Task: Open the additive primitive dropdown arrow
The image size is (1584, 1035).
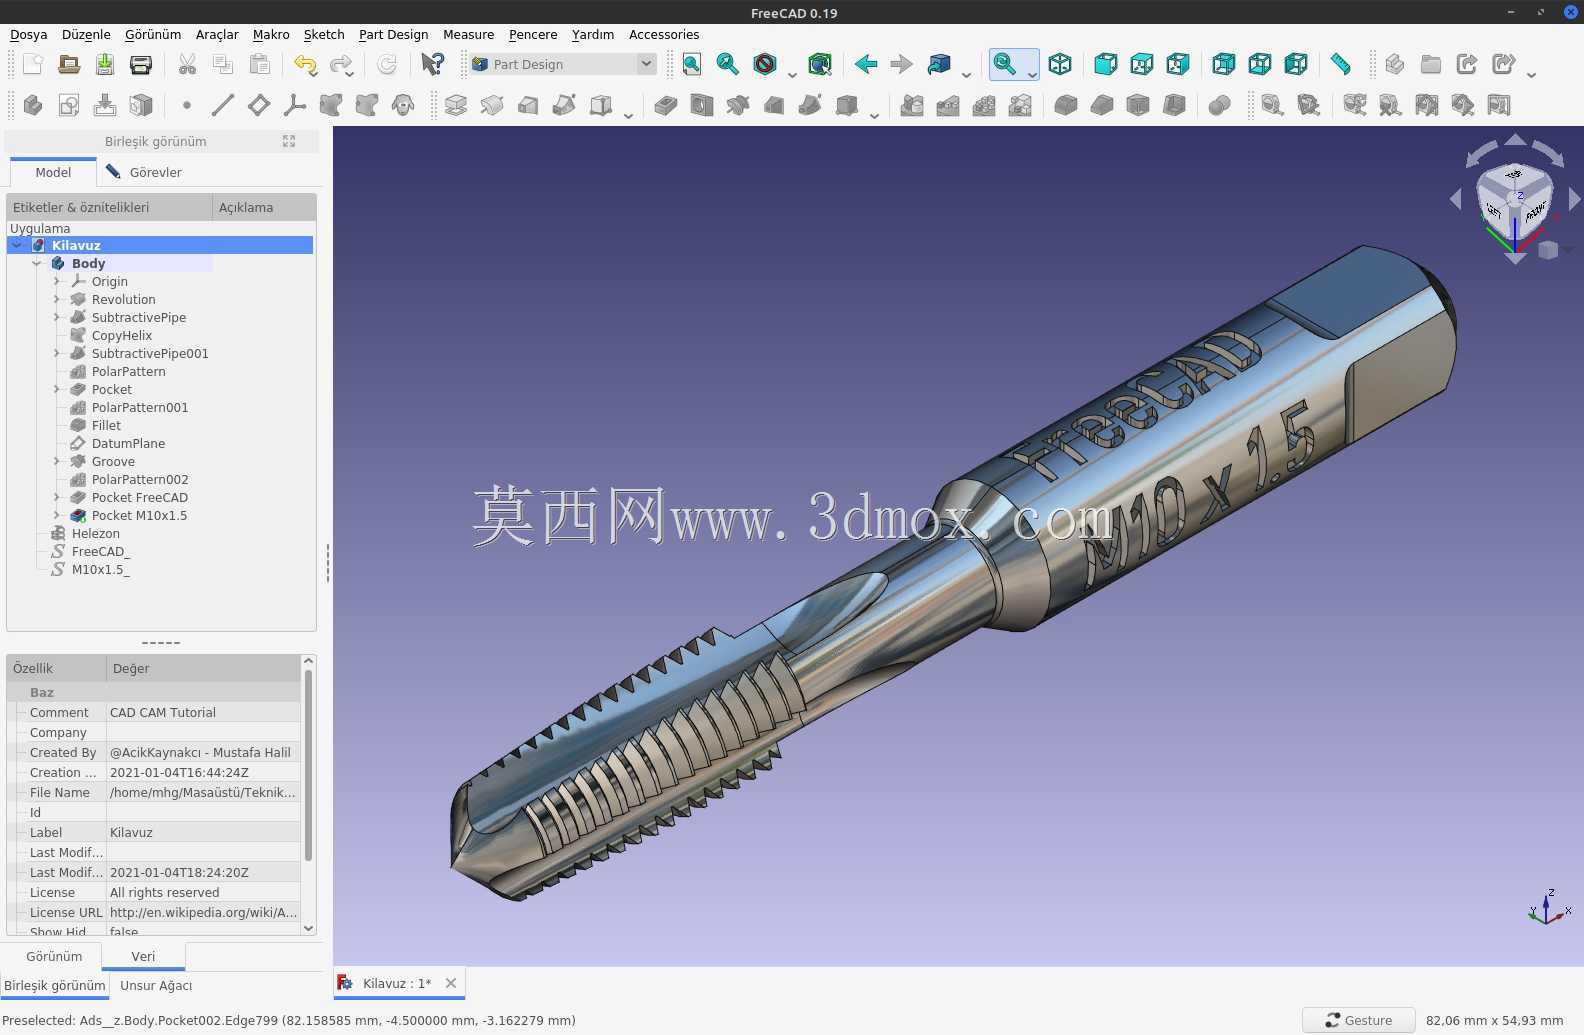Action: tap(628, 114)
